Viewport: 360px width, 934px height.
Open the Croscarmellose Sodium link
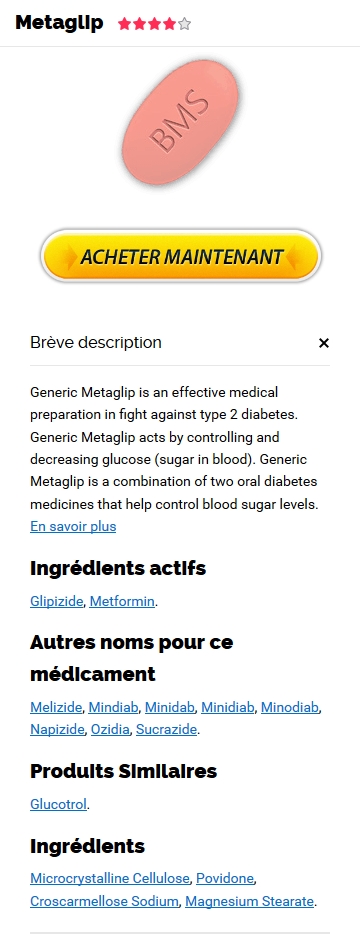point(104,901)
